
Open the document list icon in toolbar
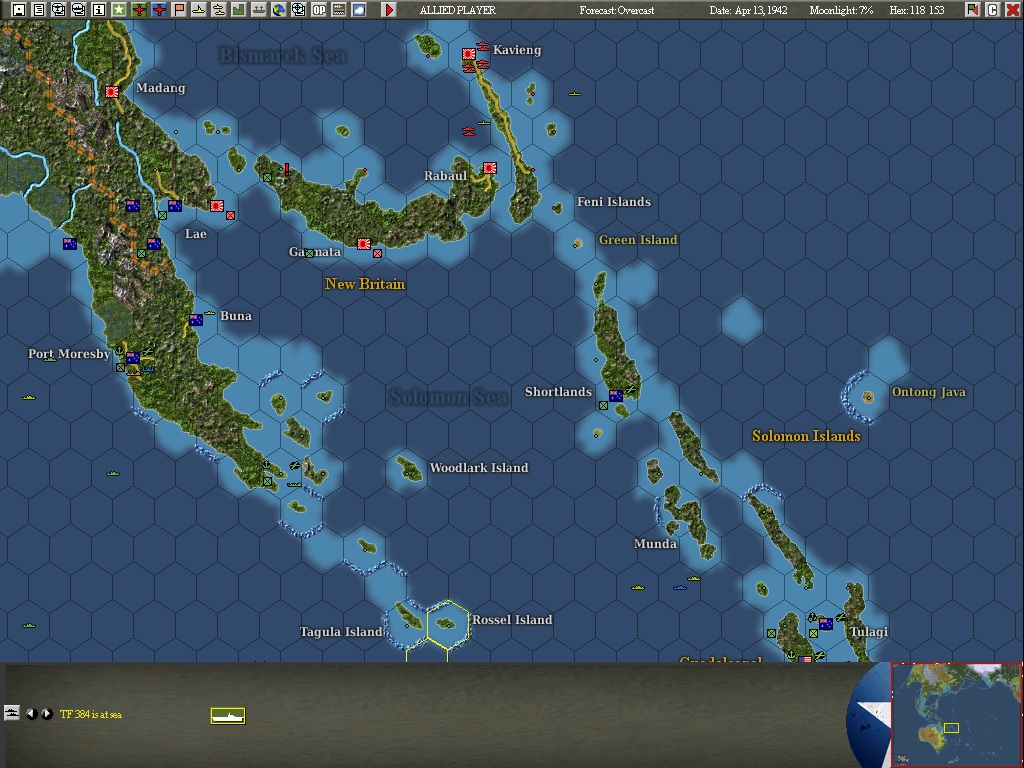pos(39,10)
